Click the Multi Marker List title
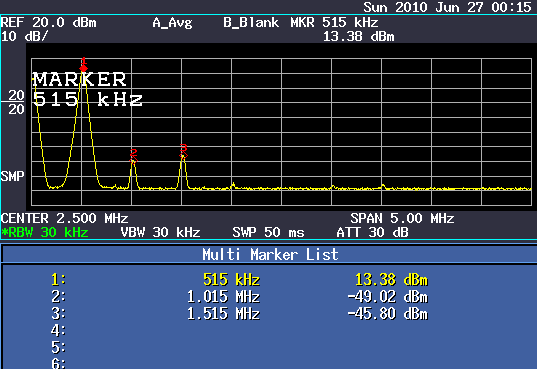The width and height of the screenshot is (537, 369). (270, 255)
